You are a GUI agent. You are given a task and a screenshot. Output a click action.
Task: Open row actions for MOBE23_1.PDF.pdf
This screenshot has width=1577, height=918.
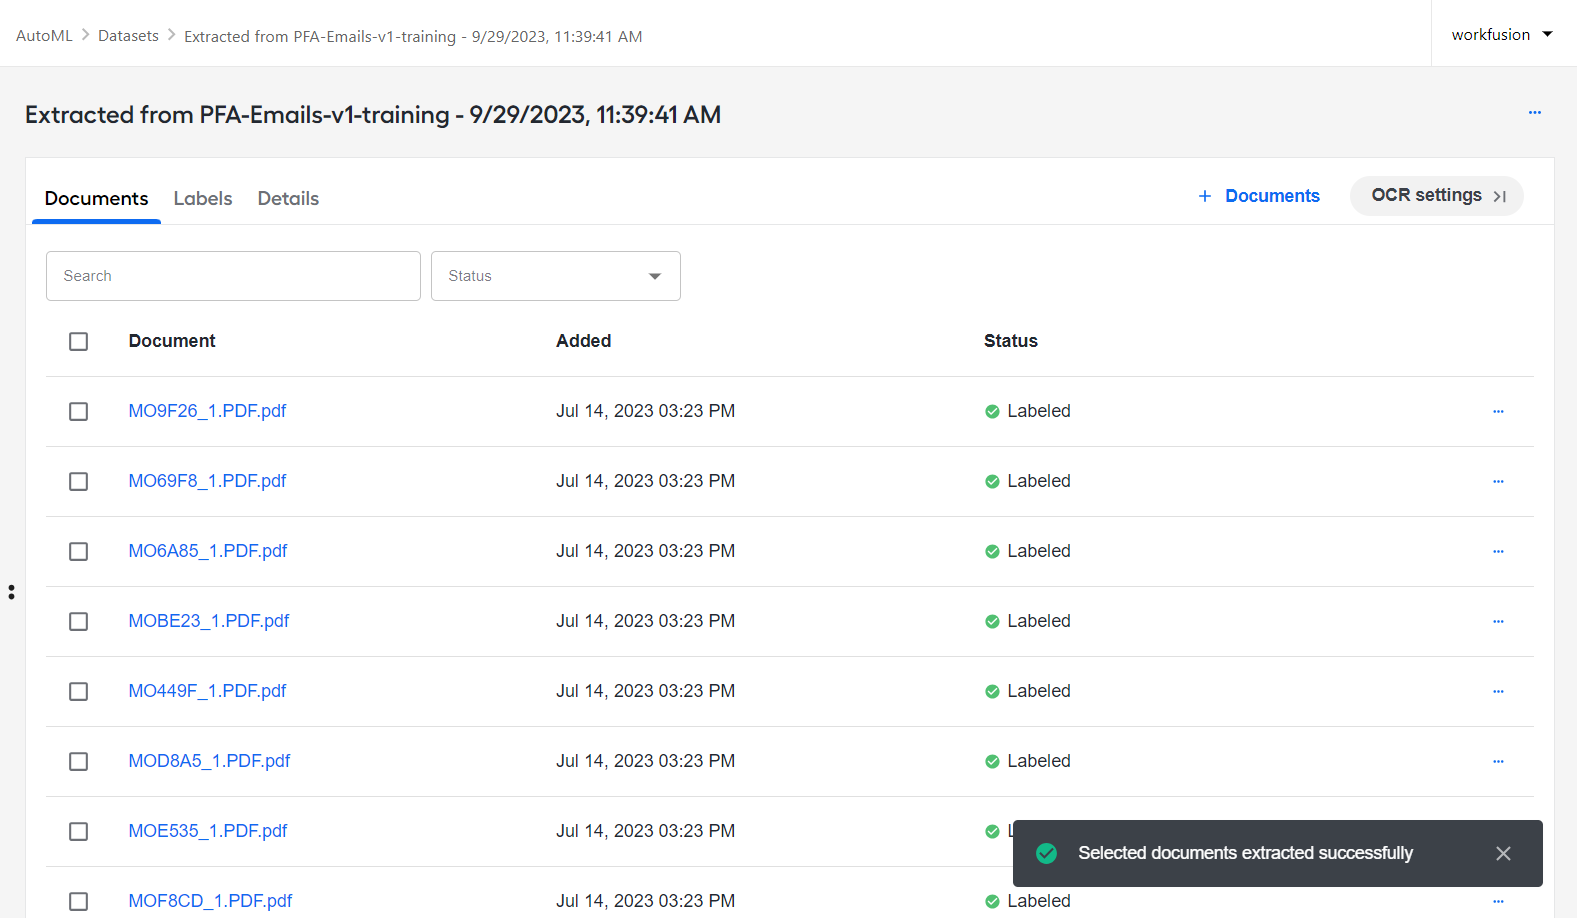(x=1498, y=621)
